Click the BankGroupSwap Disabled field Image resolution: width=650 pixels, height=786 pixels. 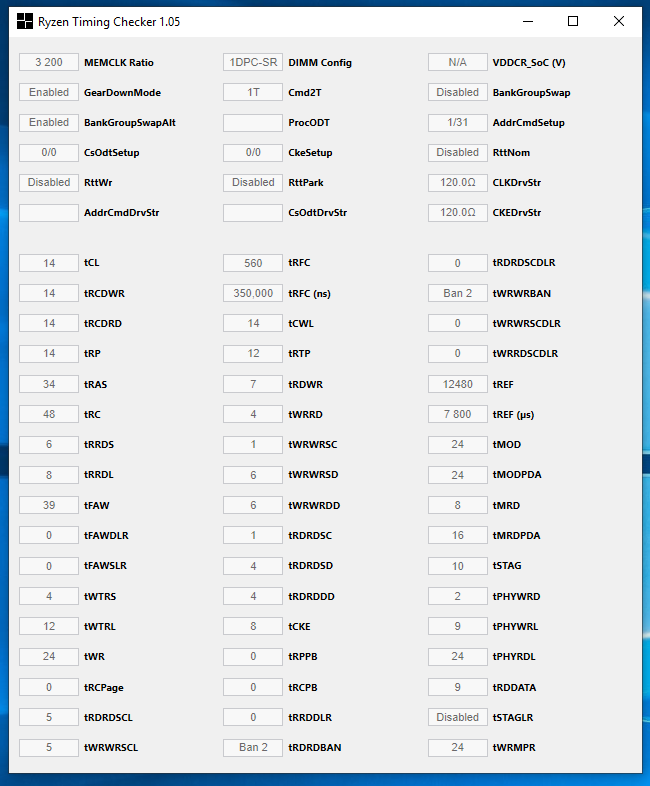(x=458, y=92)
